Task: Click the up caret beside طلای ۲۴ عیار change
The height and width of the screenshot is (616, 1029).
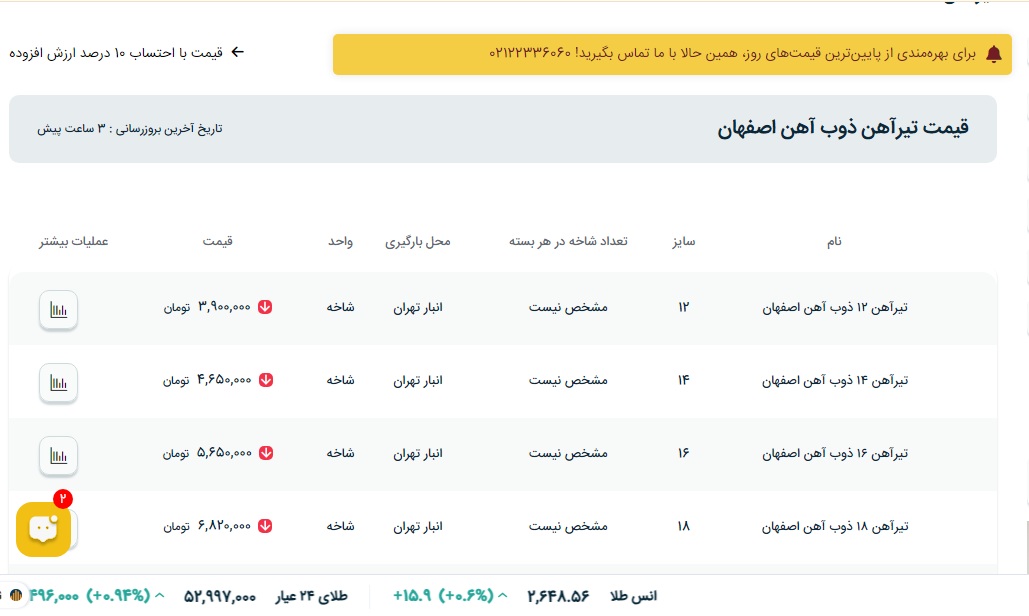Action: tap(160, 596)
